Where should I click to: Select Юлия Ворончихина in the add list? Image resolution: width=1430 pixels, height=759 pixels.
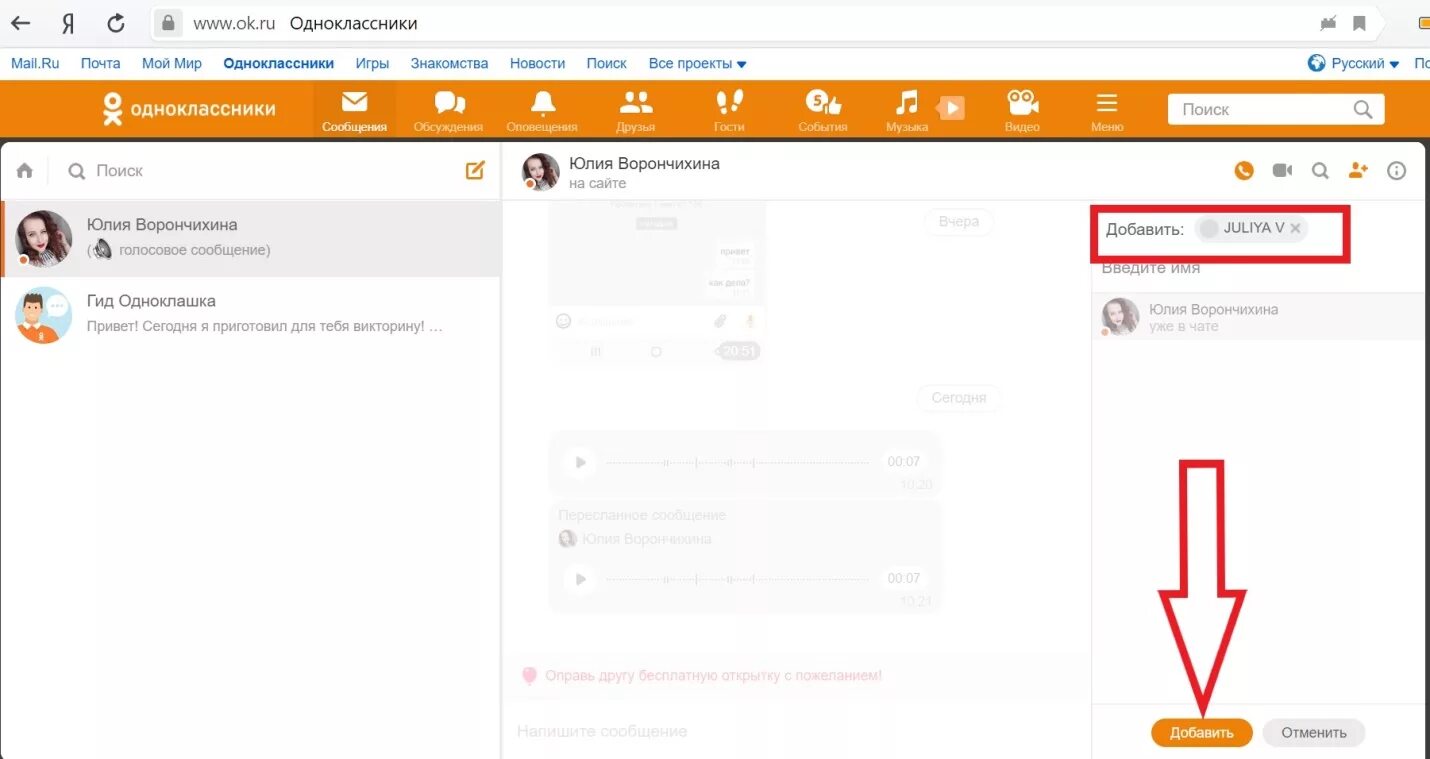[x=1258, y=317]
